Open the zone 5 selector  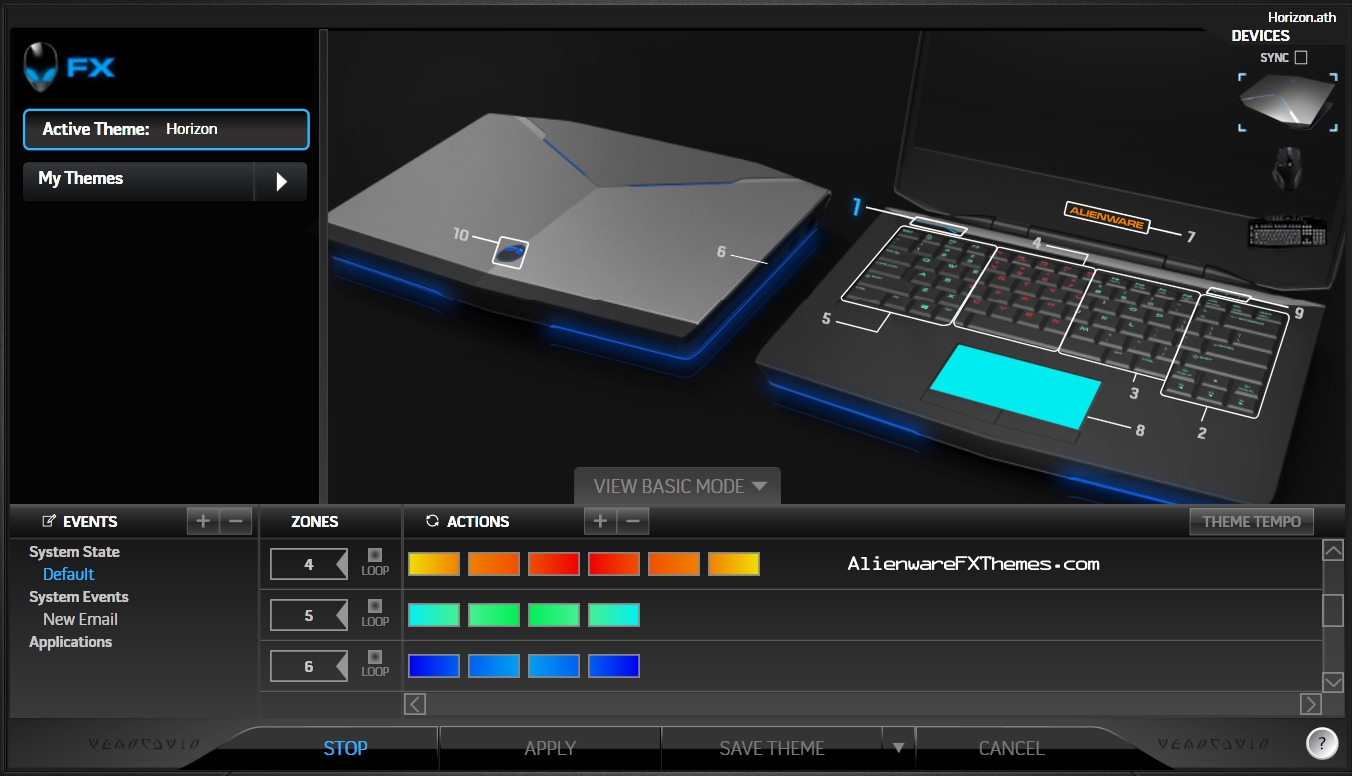point(309,616)
